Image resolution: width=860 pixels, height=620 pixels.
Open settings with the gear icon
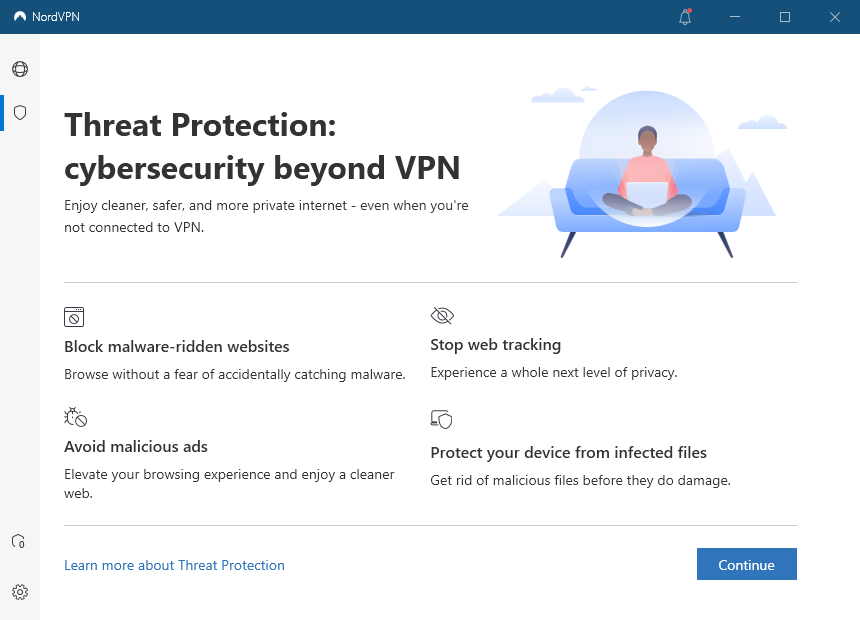(x=19, y=592)
